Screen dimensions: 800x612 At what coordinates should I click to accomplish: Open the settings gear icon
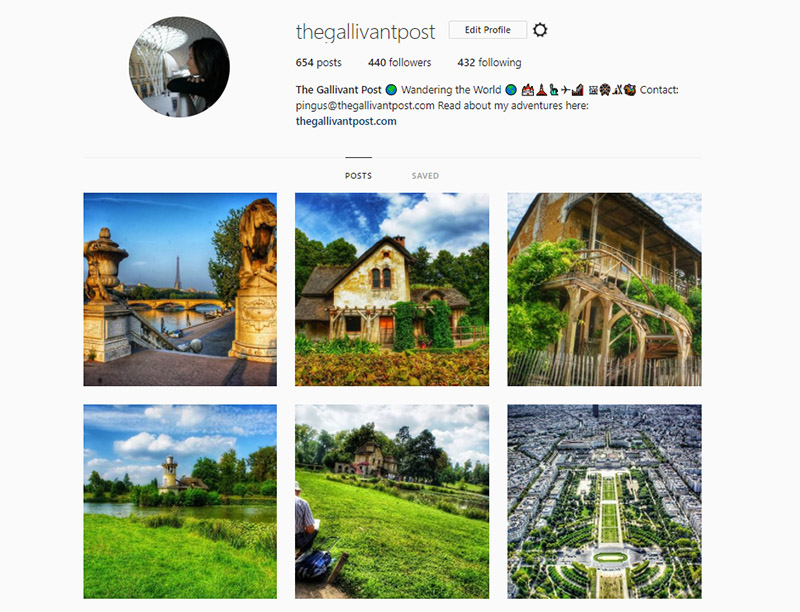click(540, 30)
